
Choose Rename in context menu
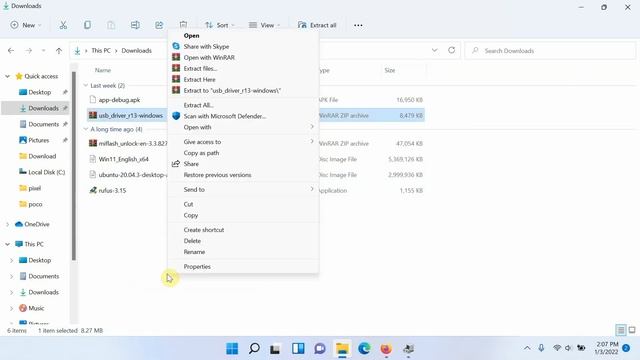click(x=243, y=252)
